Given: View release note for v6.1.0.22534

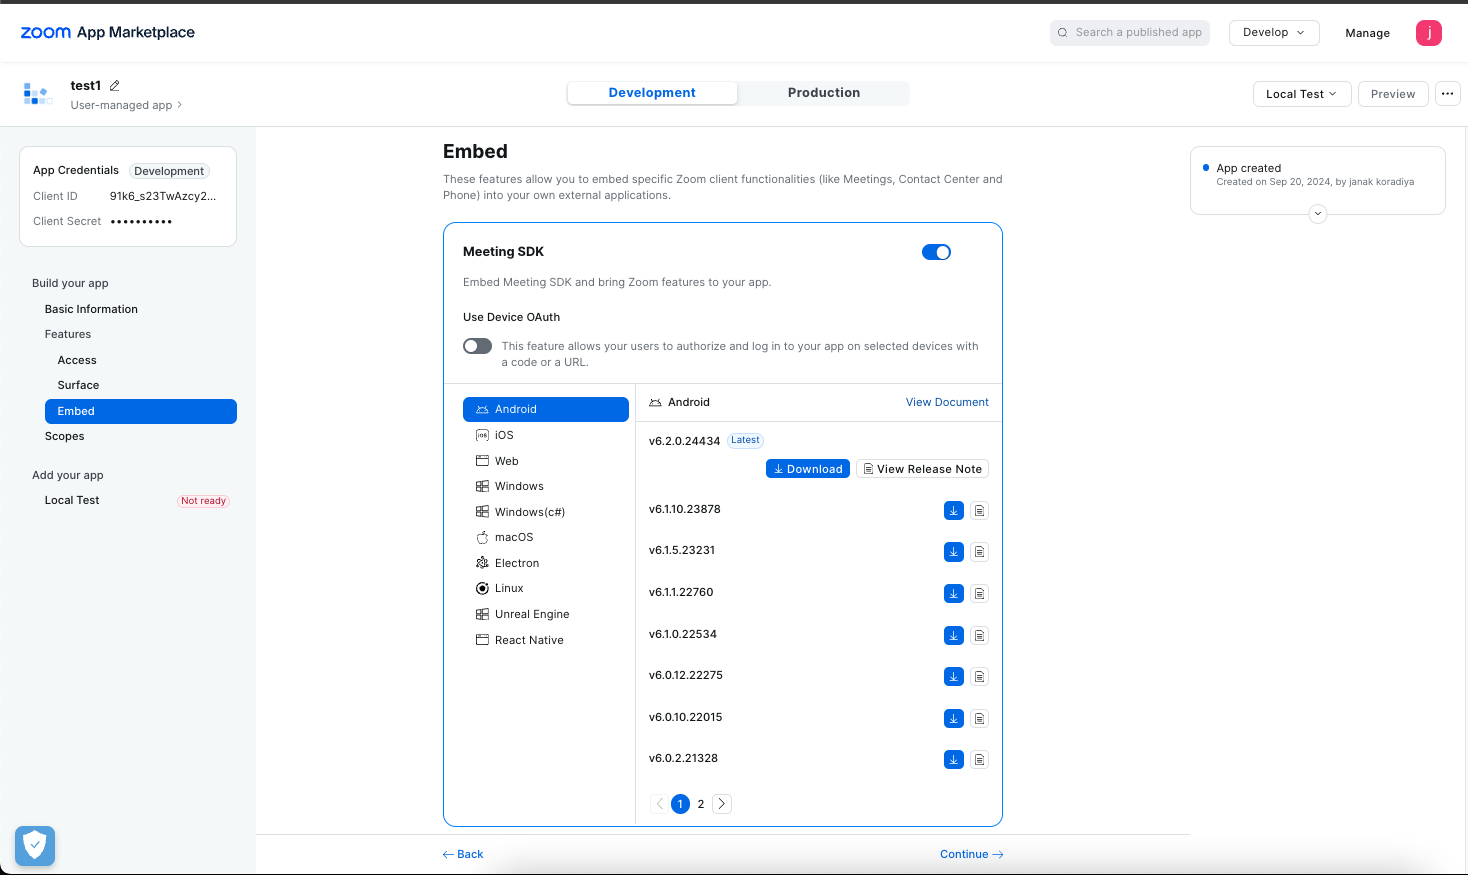Looking at the screenshot, I should [x=980, y=636].
